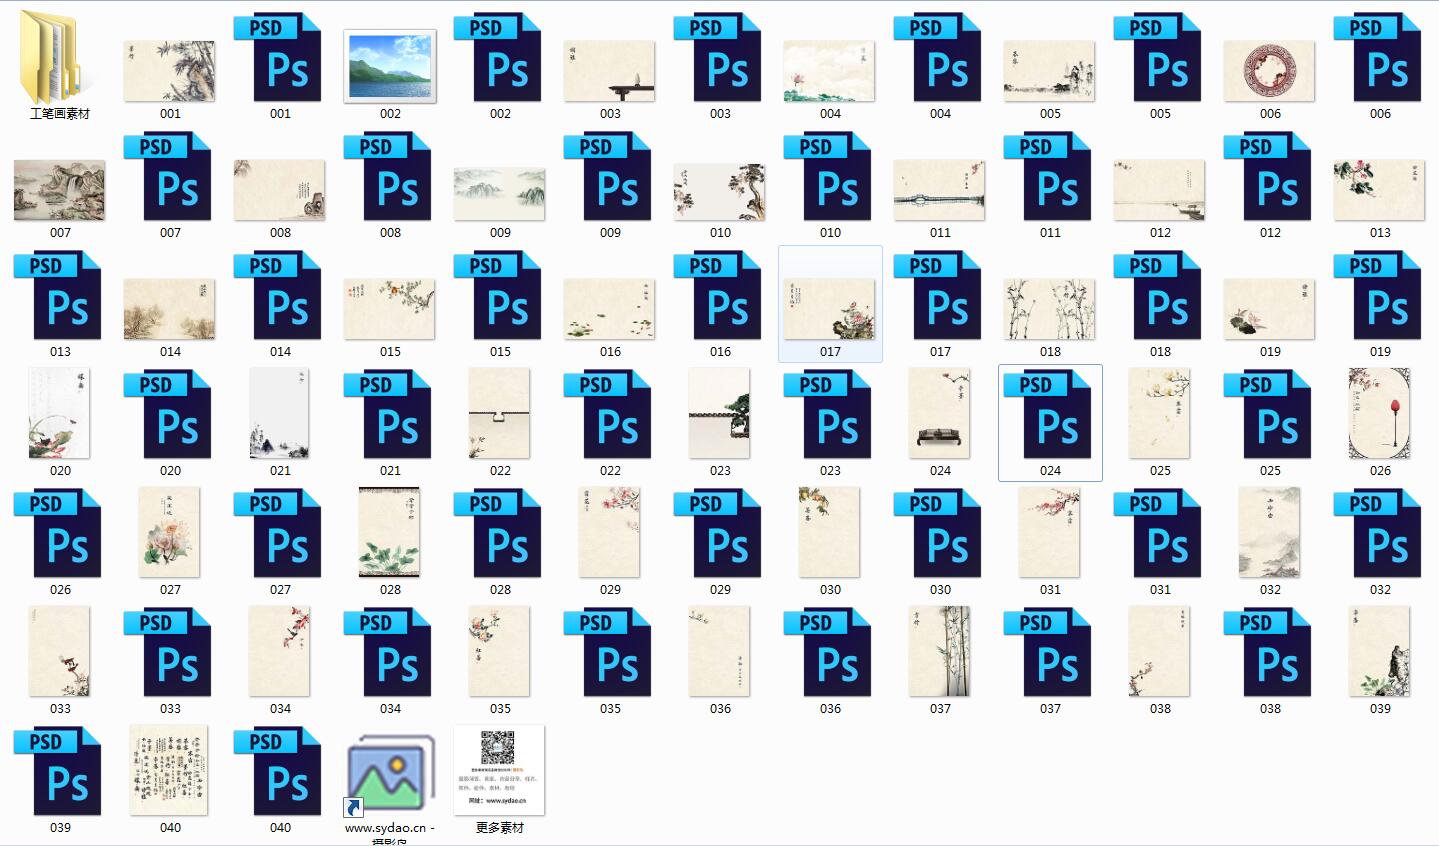Select the 007 PSD file icon

click(169, 177)
